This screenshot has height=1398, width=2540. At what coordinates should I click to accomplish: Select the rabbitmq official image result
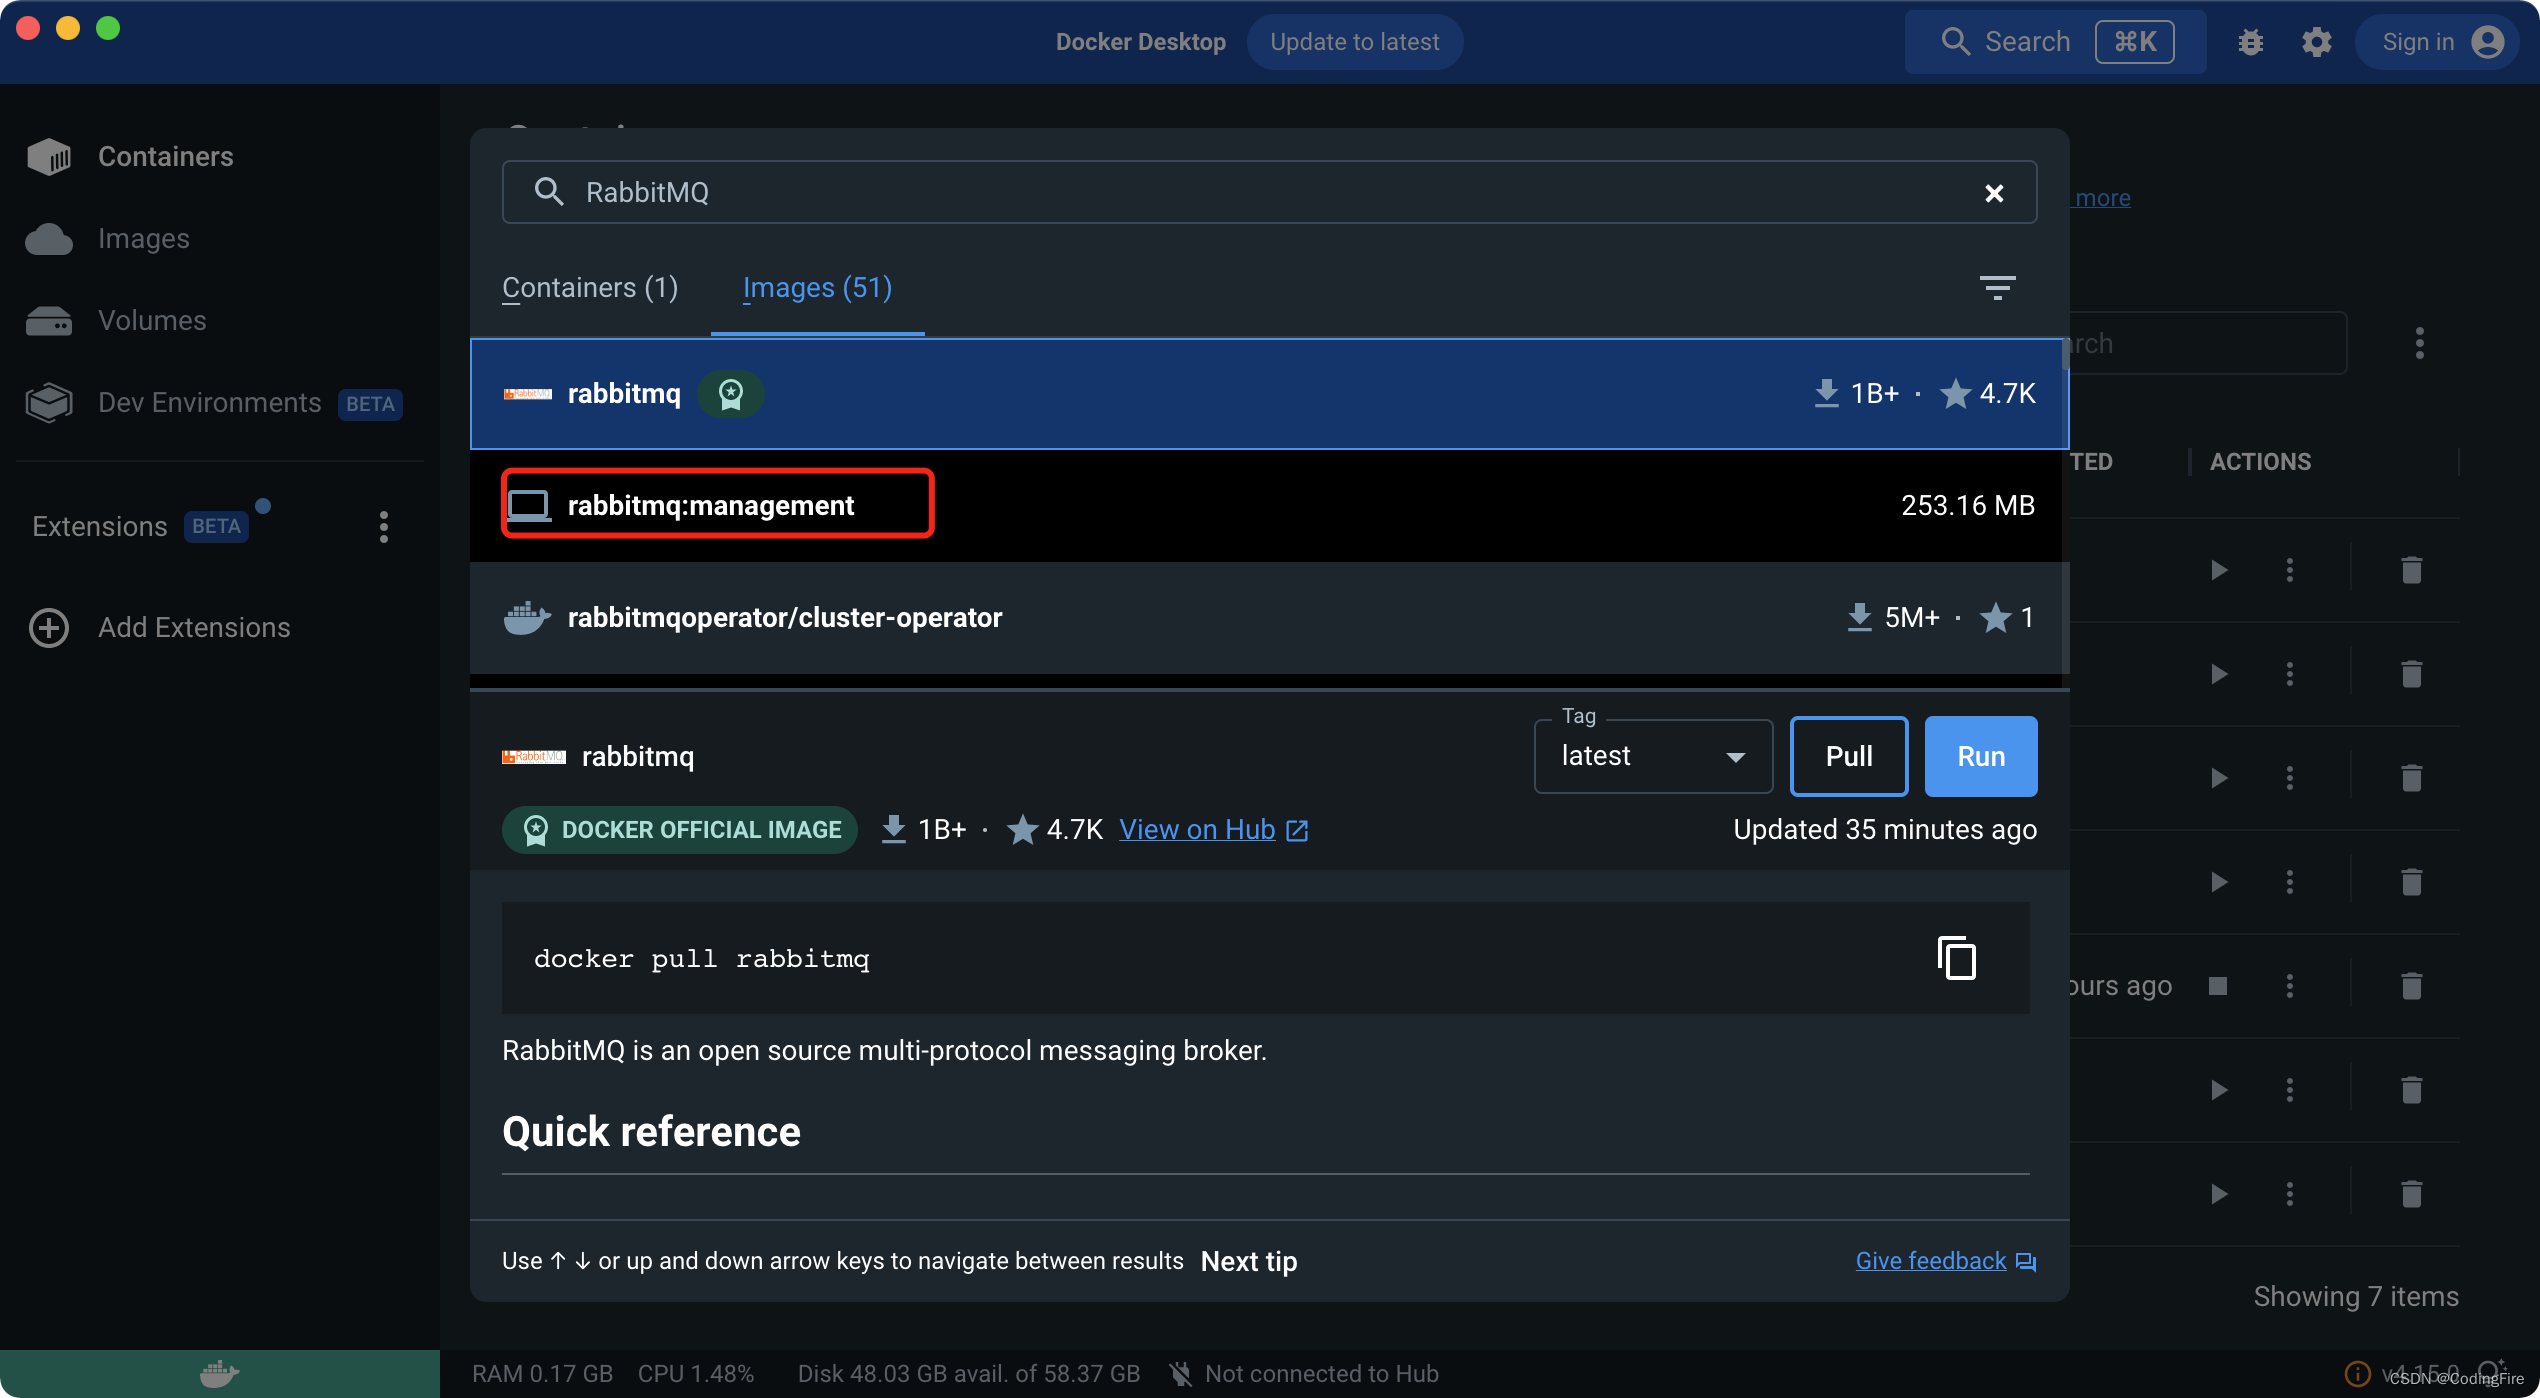click(x=1269, y=394)
